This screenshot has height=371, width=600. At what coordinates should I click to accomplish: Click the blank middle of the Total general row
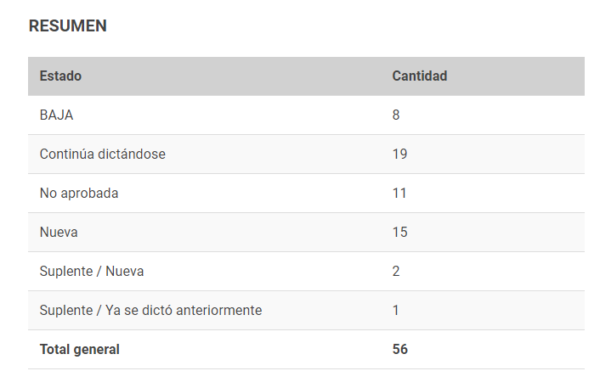253,349
